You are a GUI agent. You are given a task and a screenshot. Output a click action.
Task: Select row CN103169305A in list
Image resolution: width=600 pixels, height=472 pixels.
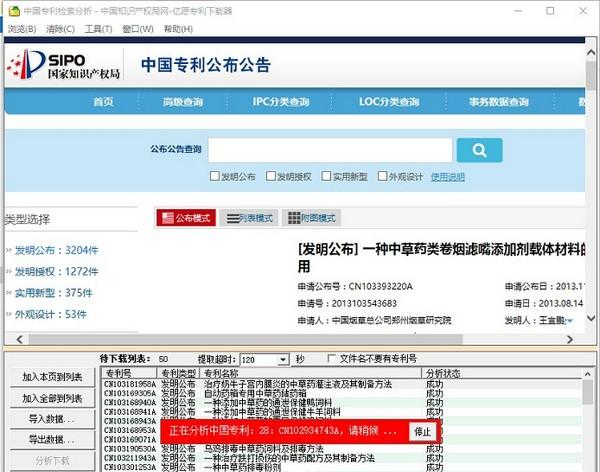pos(342,393)
